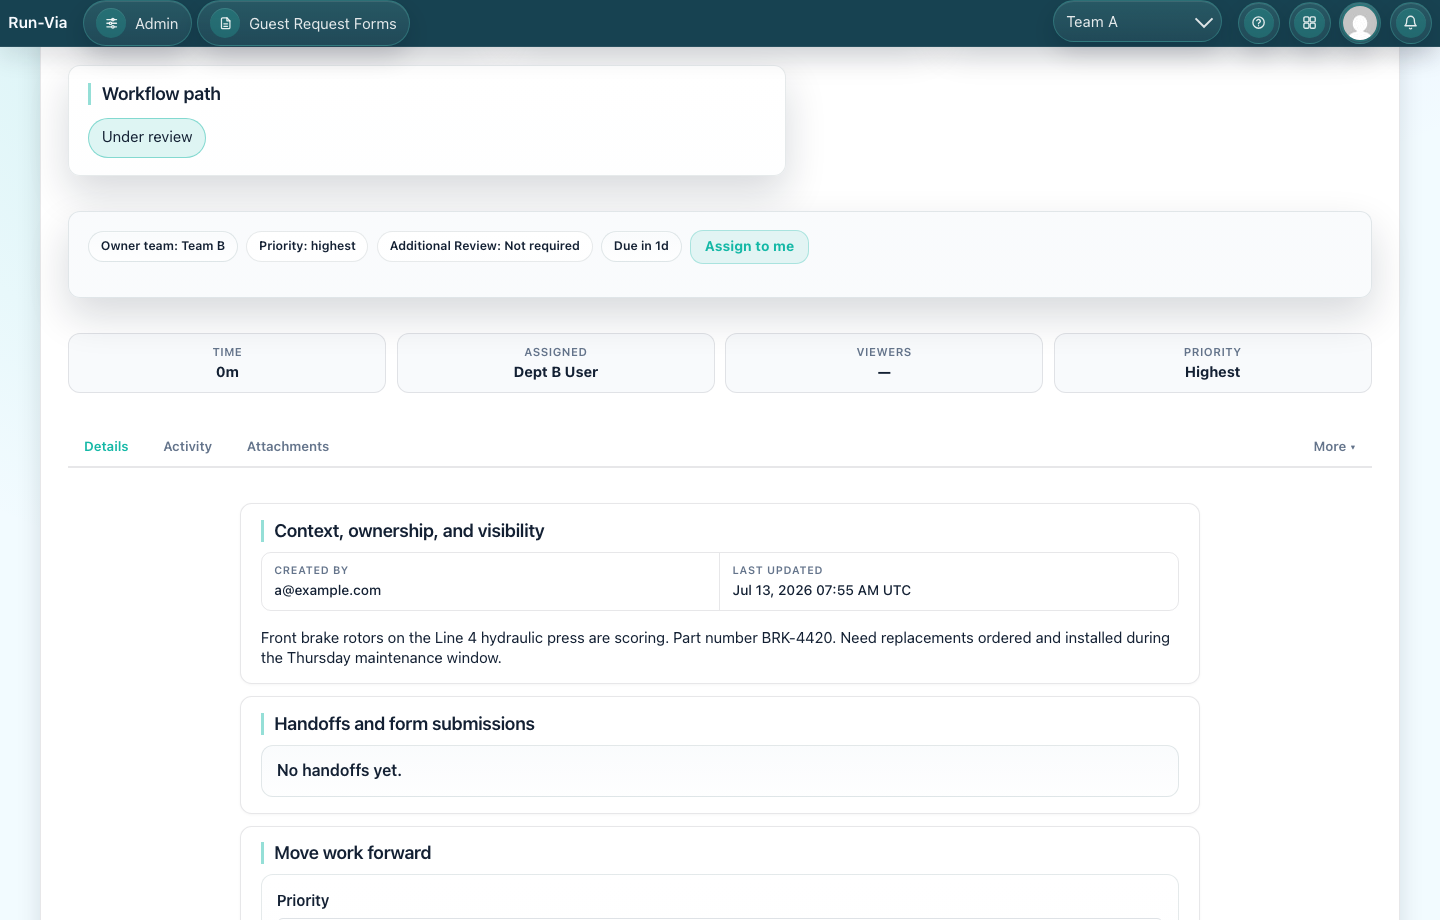Click the No handoffs yet message
1440x920 pixels.
(339, 771)
